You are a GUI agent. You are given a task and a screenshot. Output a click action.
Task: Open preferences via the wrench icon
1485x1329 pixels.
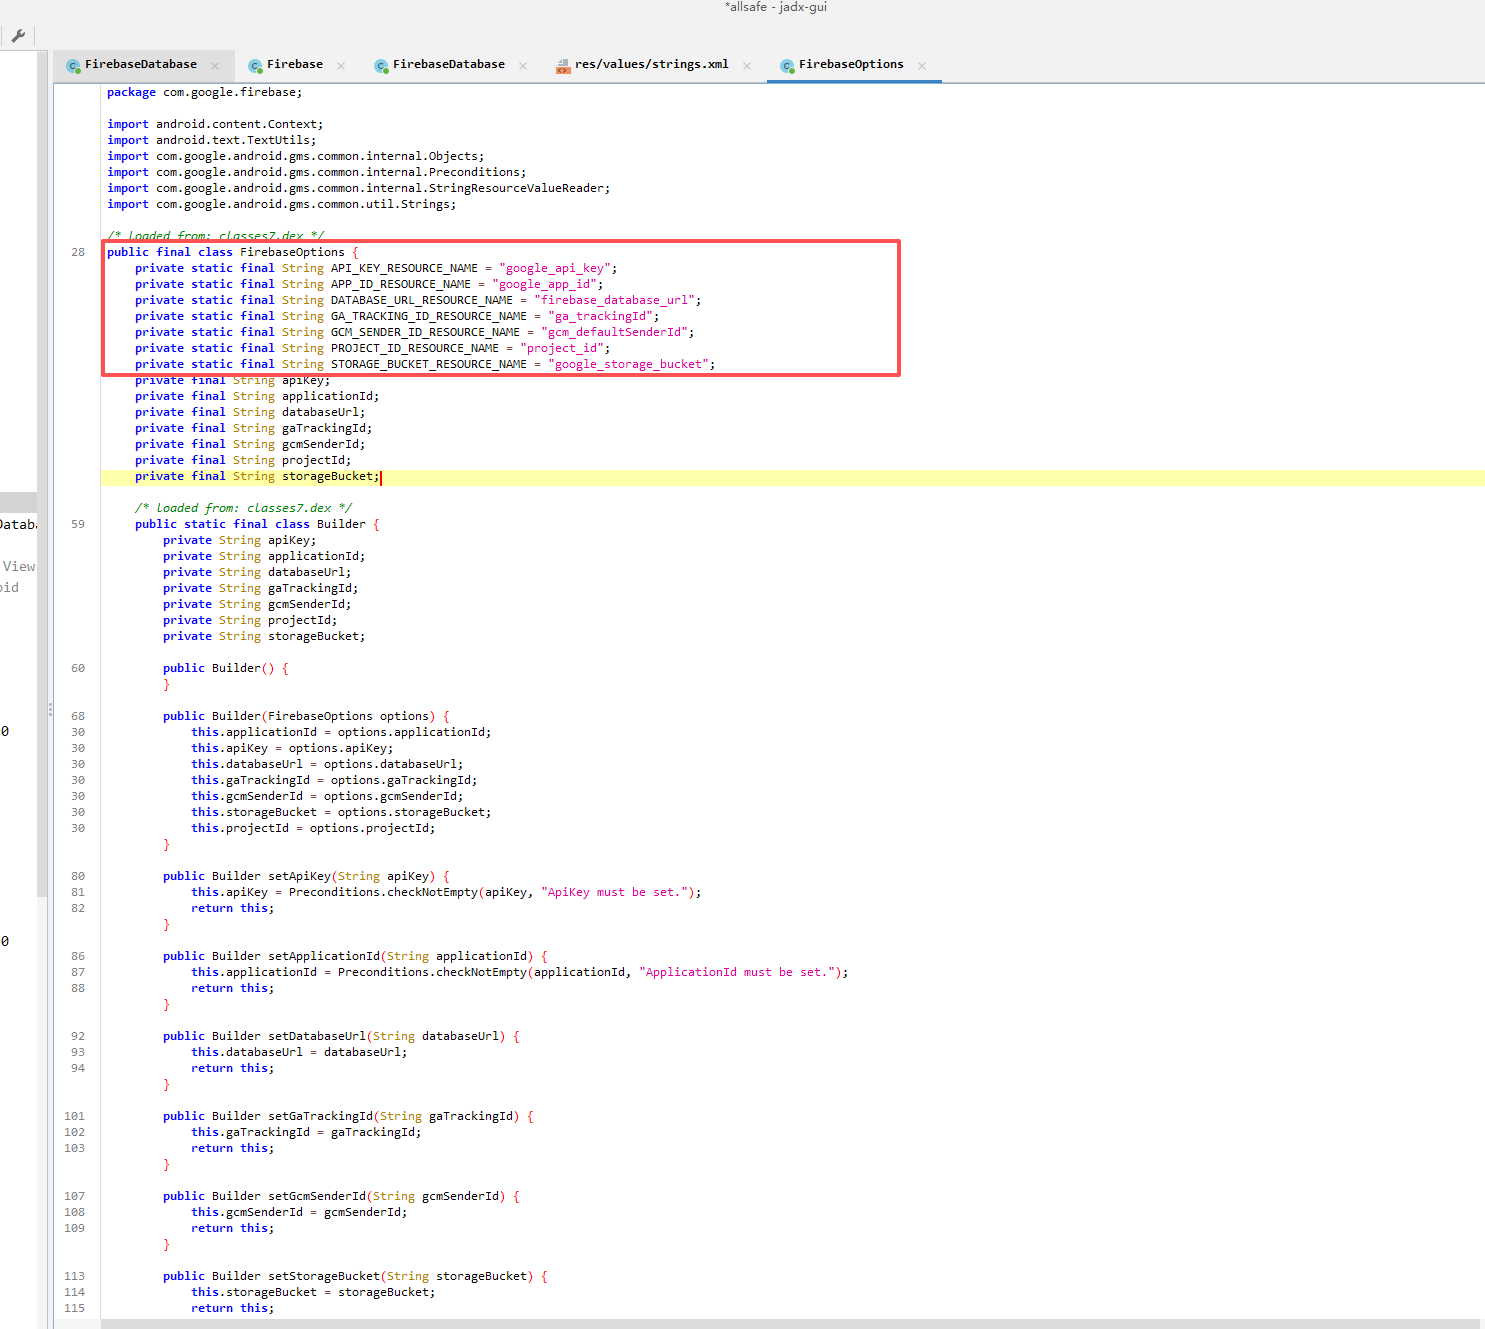pos(18,36)
